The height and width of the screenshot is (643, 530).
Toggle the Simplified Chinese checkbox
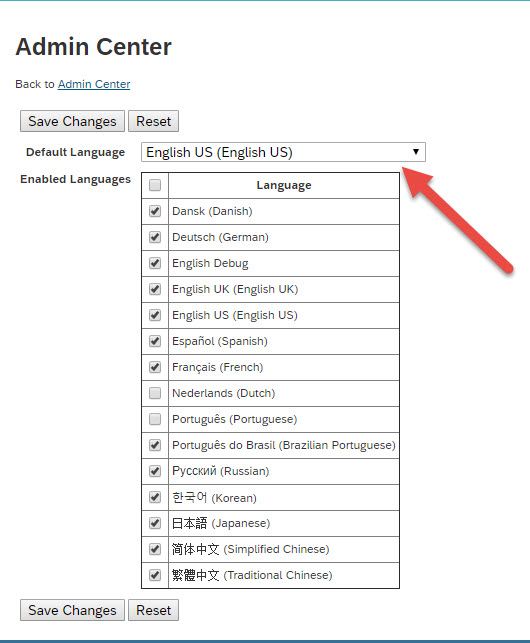[x=155, y=549]
